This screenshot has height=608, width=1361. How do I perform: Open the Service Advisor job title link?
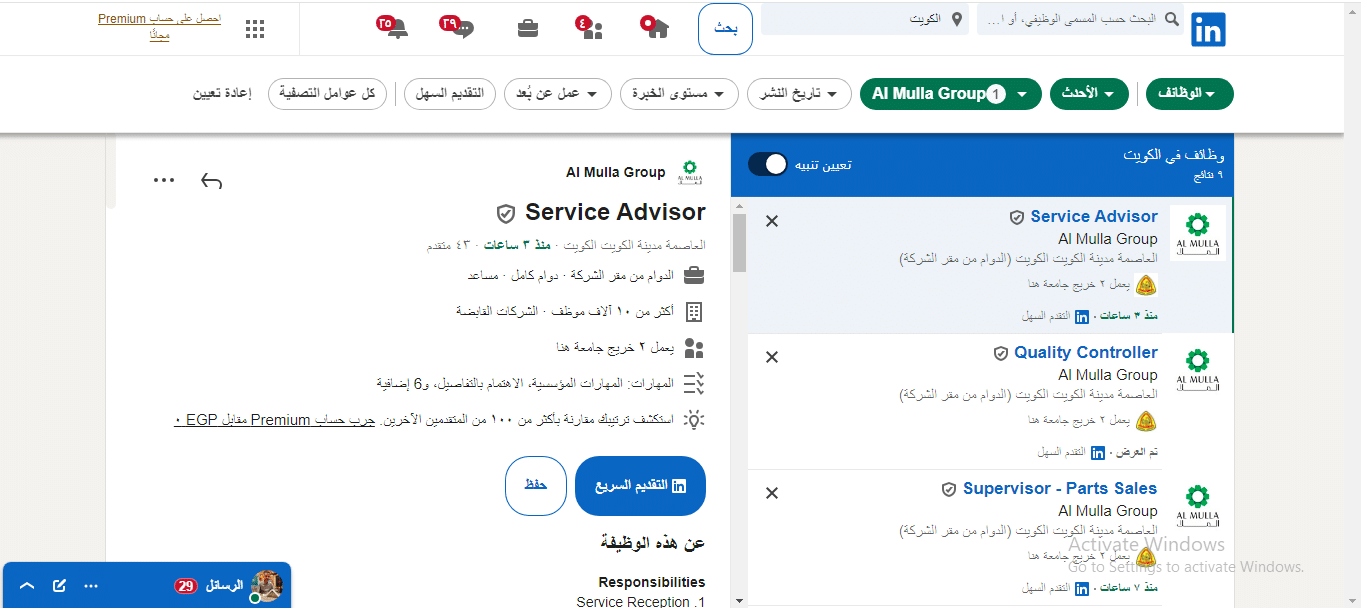click(x=1094, y=216)
